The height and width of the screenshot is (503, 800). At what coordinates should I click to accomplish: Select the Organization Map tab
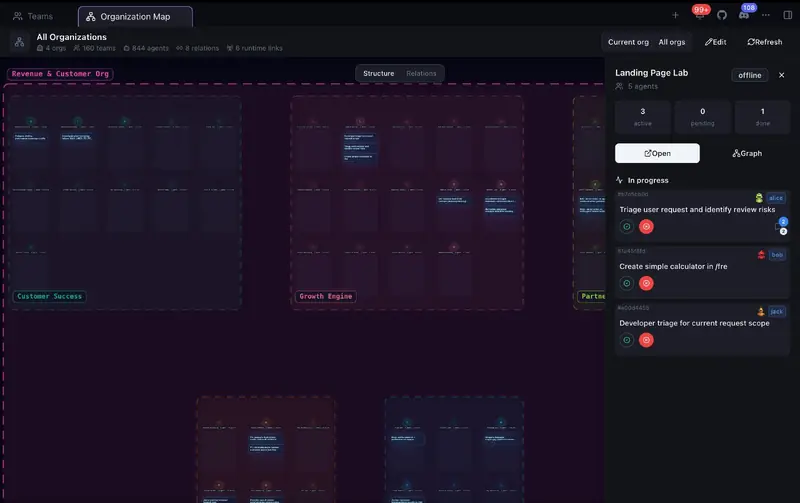point(135,16)
